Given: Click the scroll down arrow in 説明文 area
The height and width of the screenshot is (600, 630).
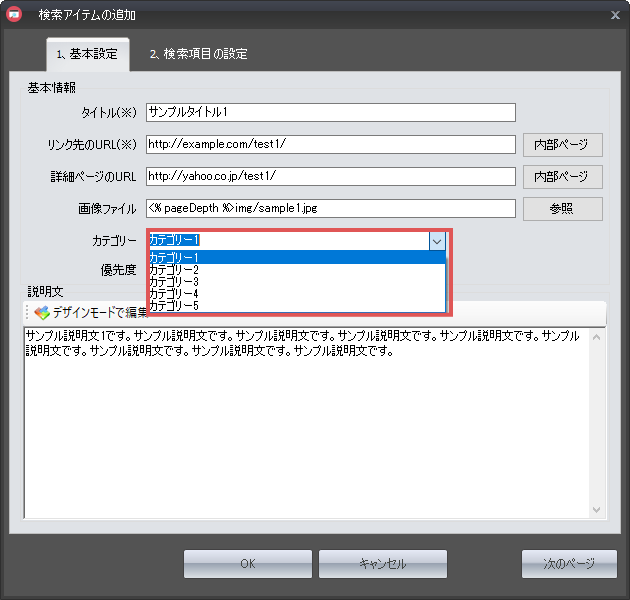Looking at the screenshot, I should tap(597, 510).
